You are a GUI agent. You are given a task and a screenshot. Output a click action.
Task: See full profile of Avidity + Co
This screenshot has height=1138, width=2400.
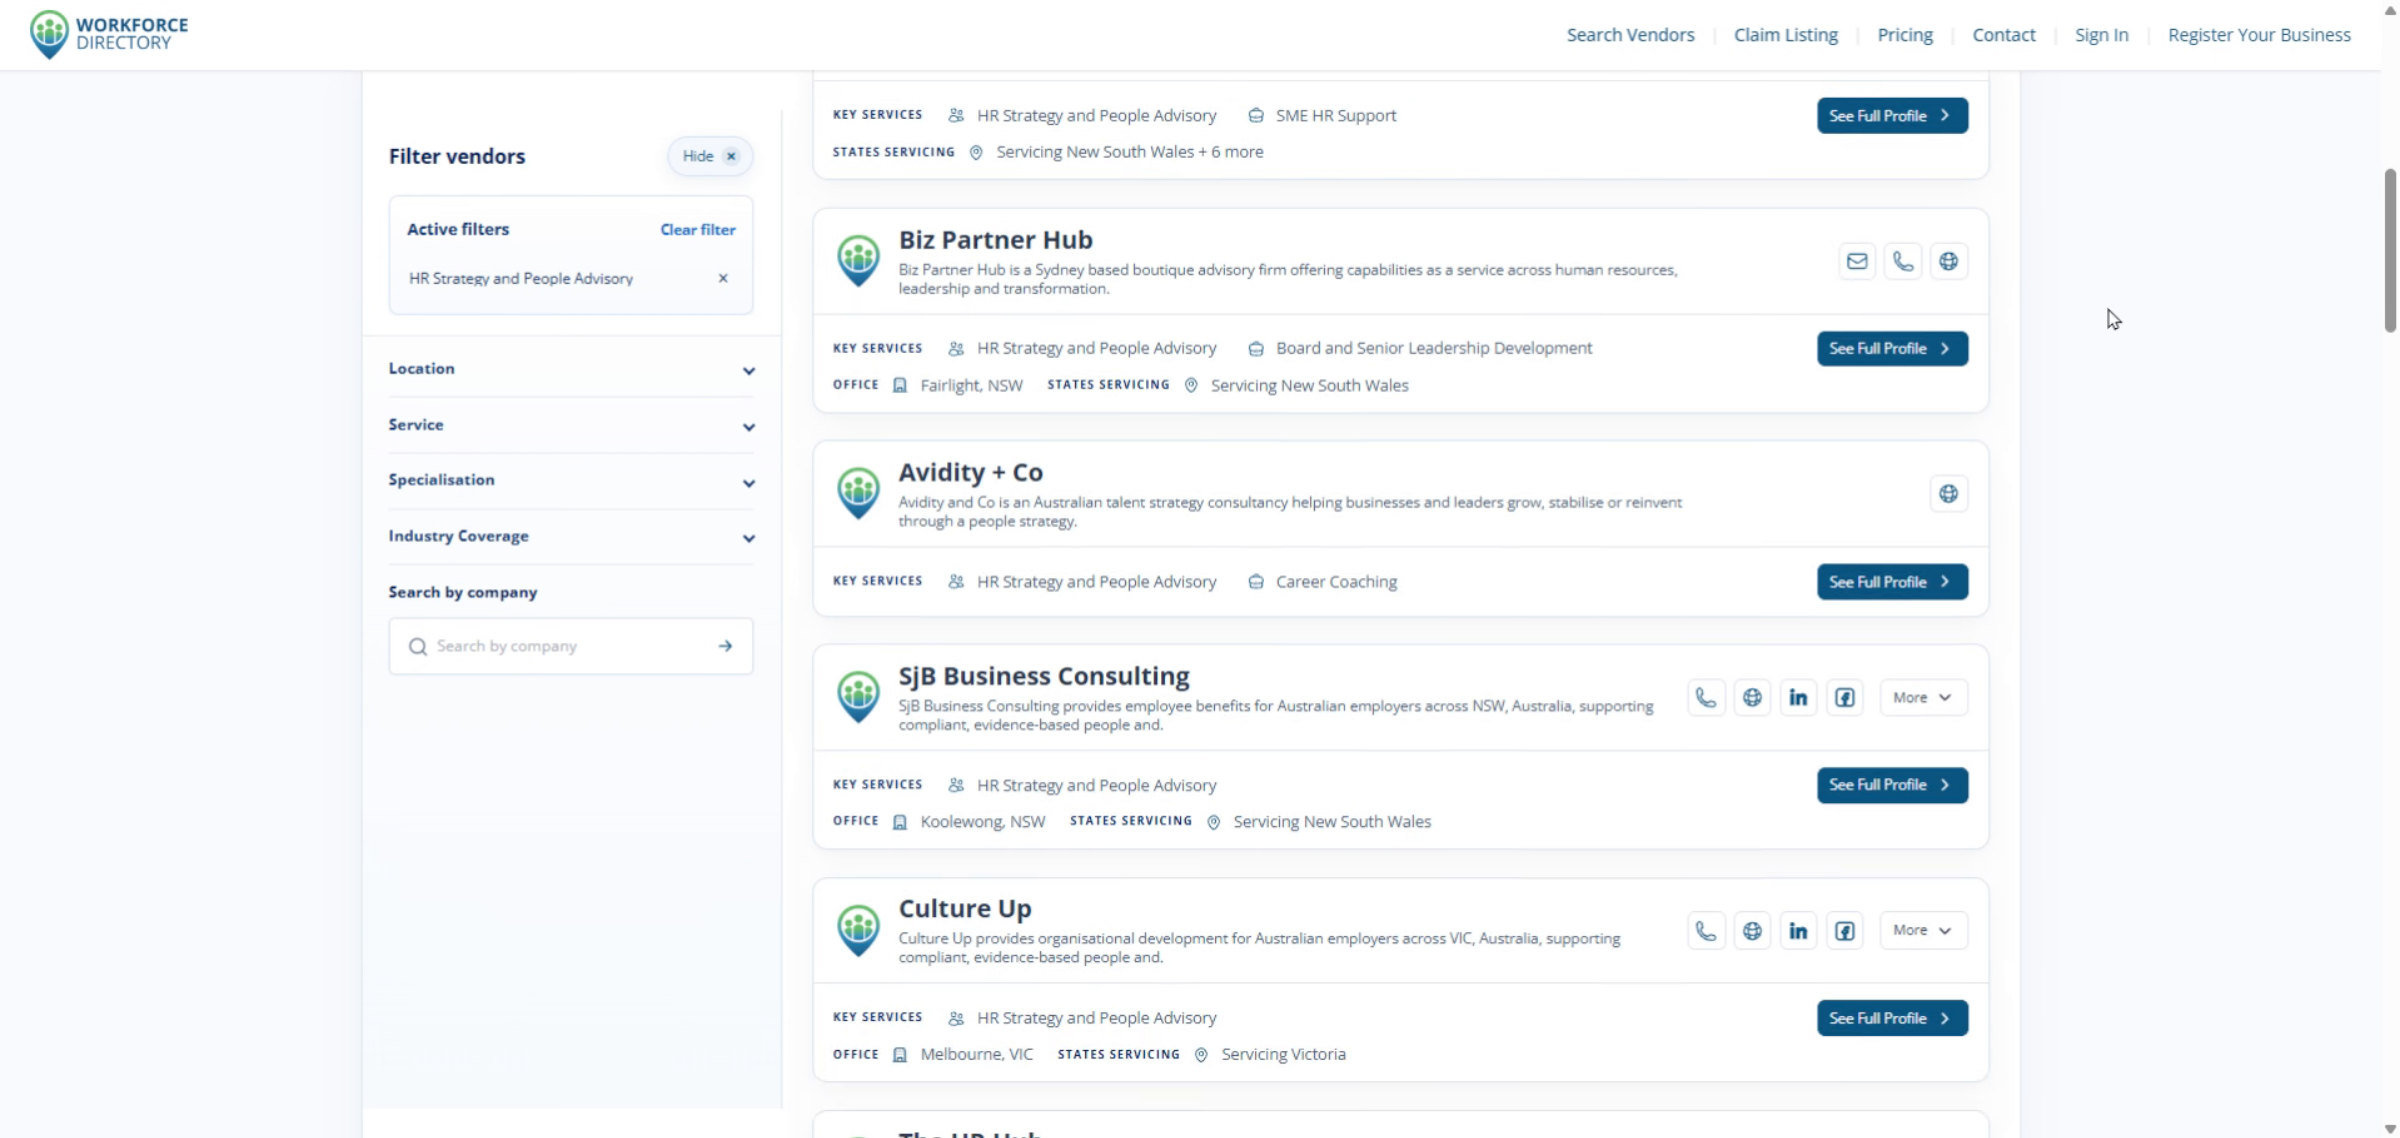click(x=1892, y=582)
